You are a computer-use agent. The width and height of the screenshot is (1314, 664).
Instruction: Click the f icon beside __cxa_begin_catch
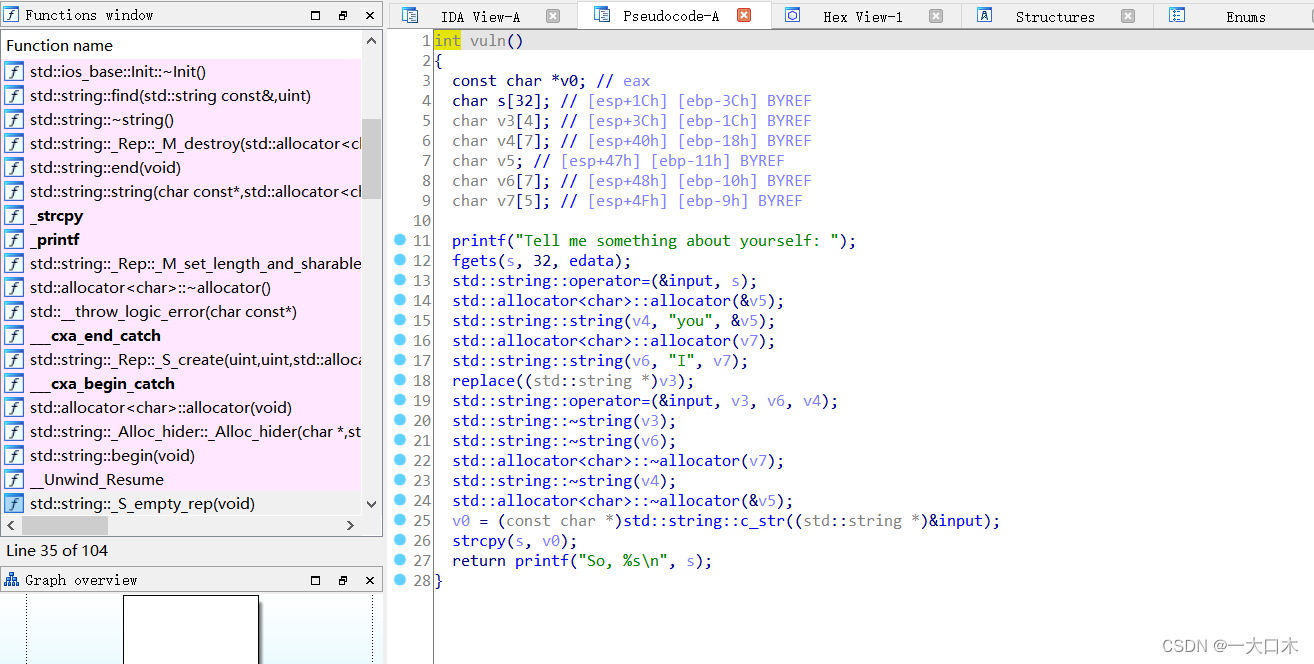click(x=14, y=383)
